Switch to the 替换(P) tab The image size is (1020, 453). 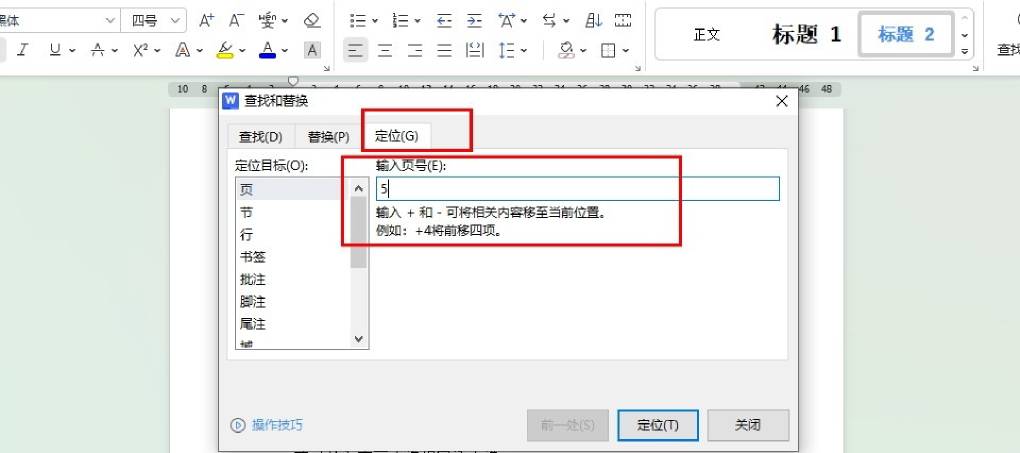[x=329, y=137]
